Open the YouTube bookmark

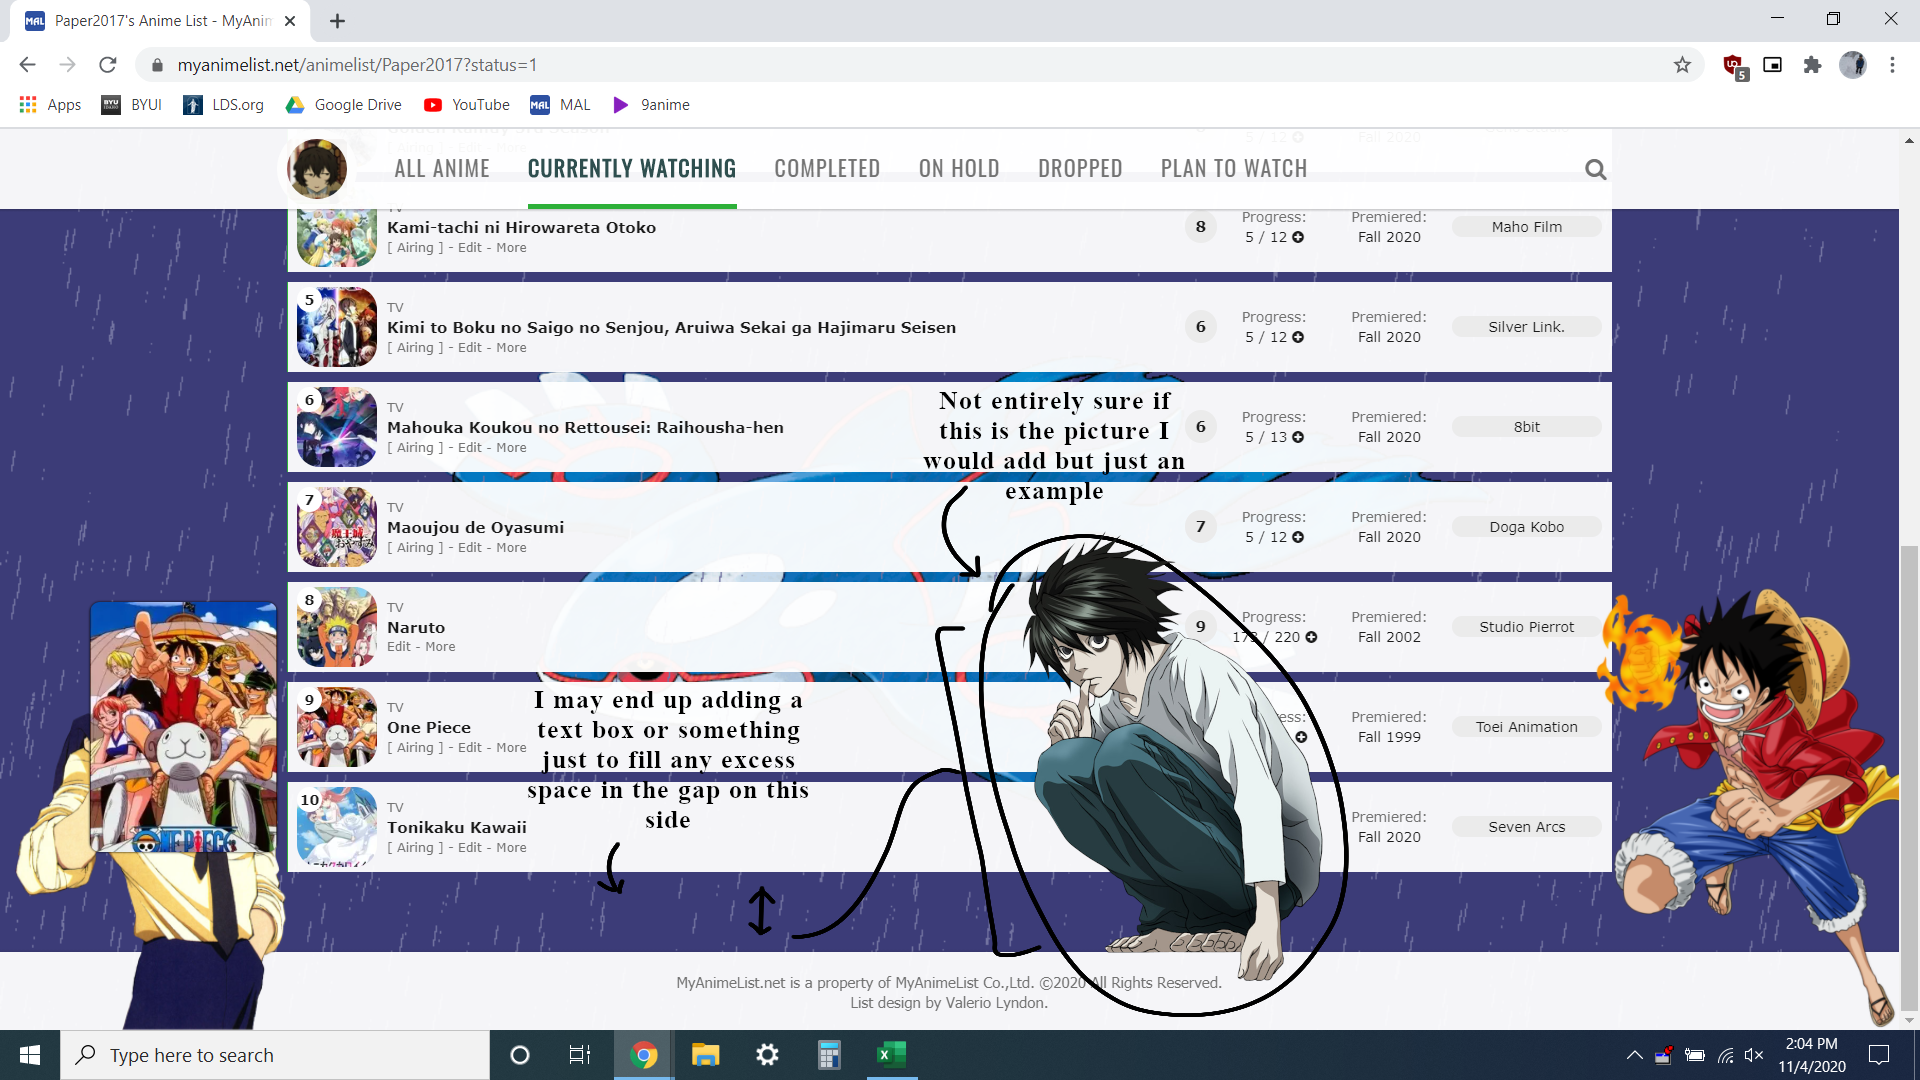coord(466,105)
